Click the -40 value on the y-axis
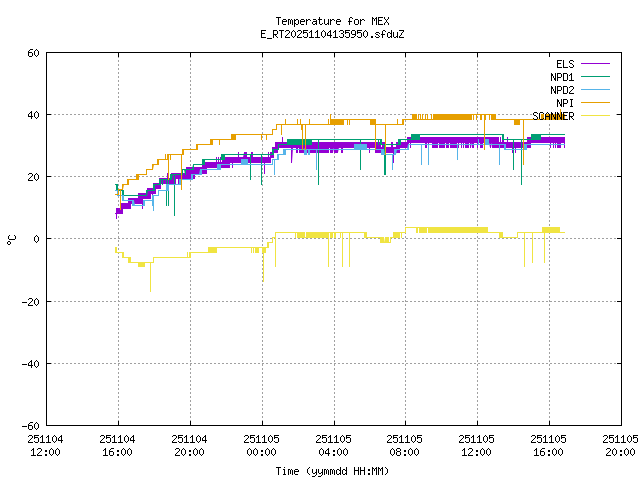The image size is (640, 480). tap(30, 363)
